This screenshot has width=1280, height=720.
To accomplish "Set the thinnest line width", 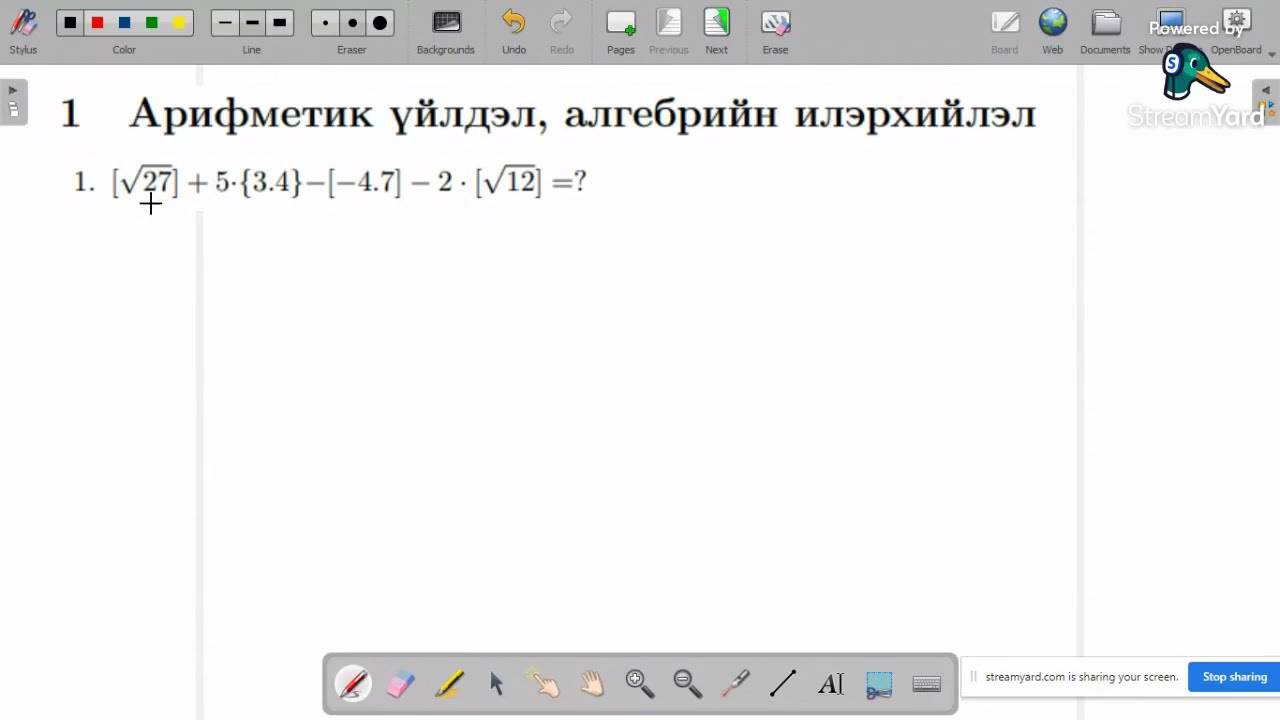I will (225, 23).
